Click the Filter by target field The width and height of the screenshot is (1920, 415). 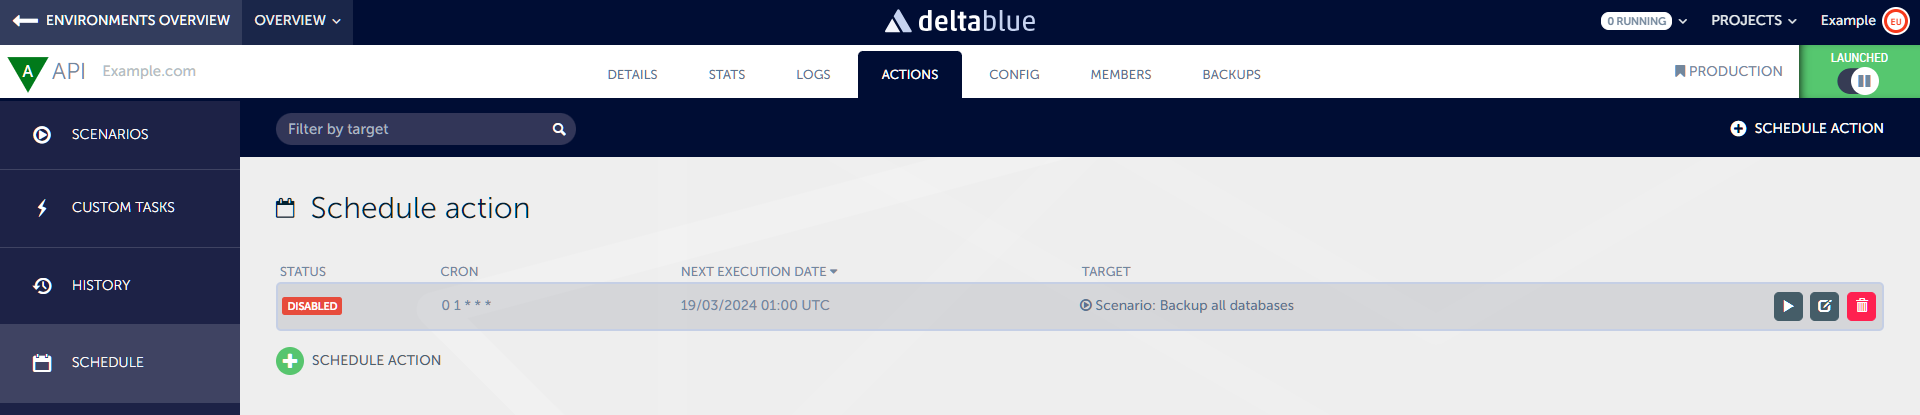click(x=415, y=129)
